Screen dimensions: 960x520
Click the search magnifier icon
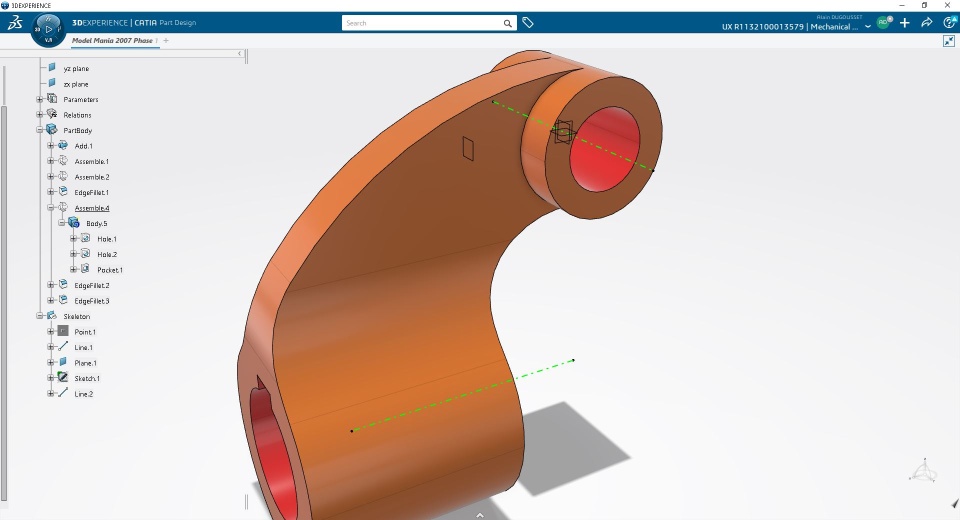tap(508, 23)
